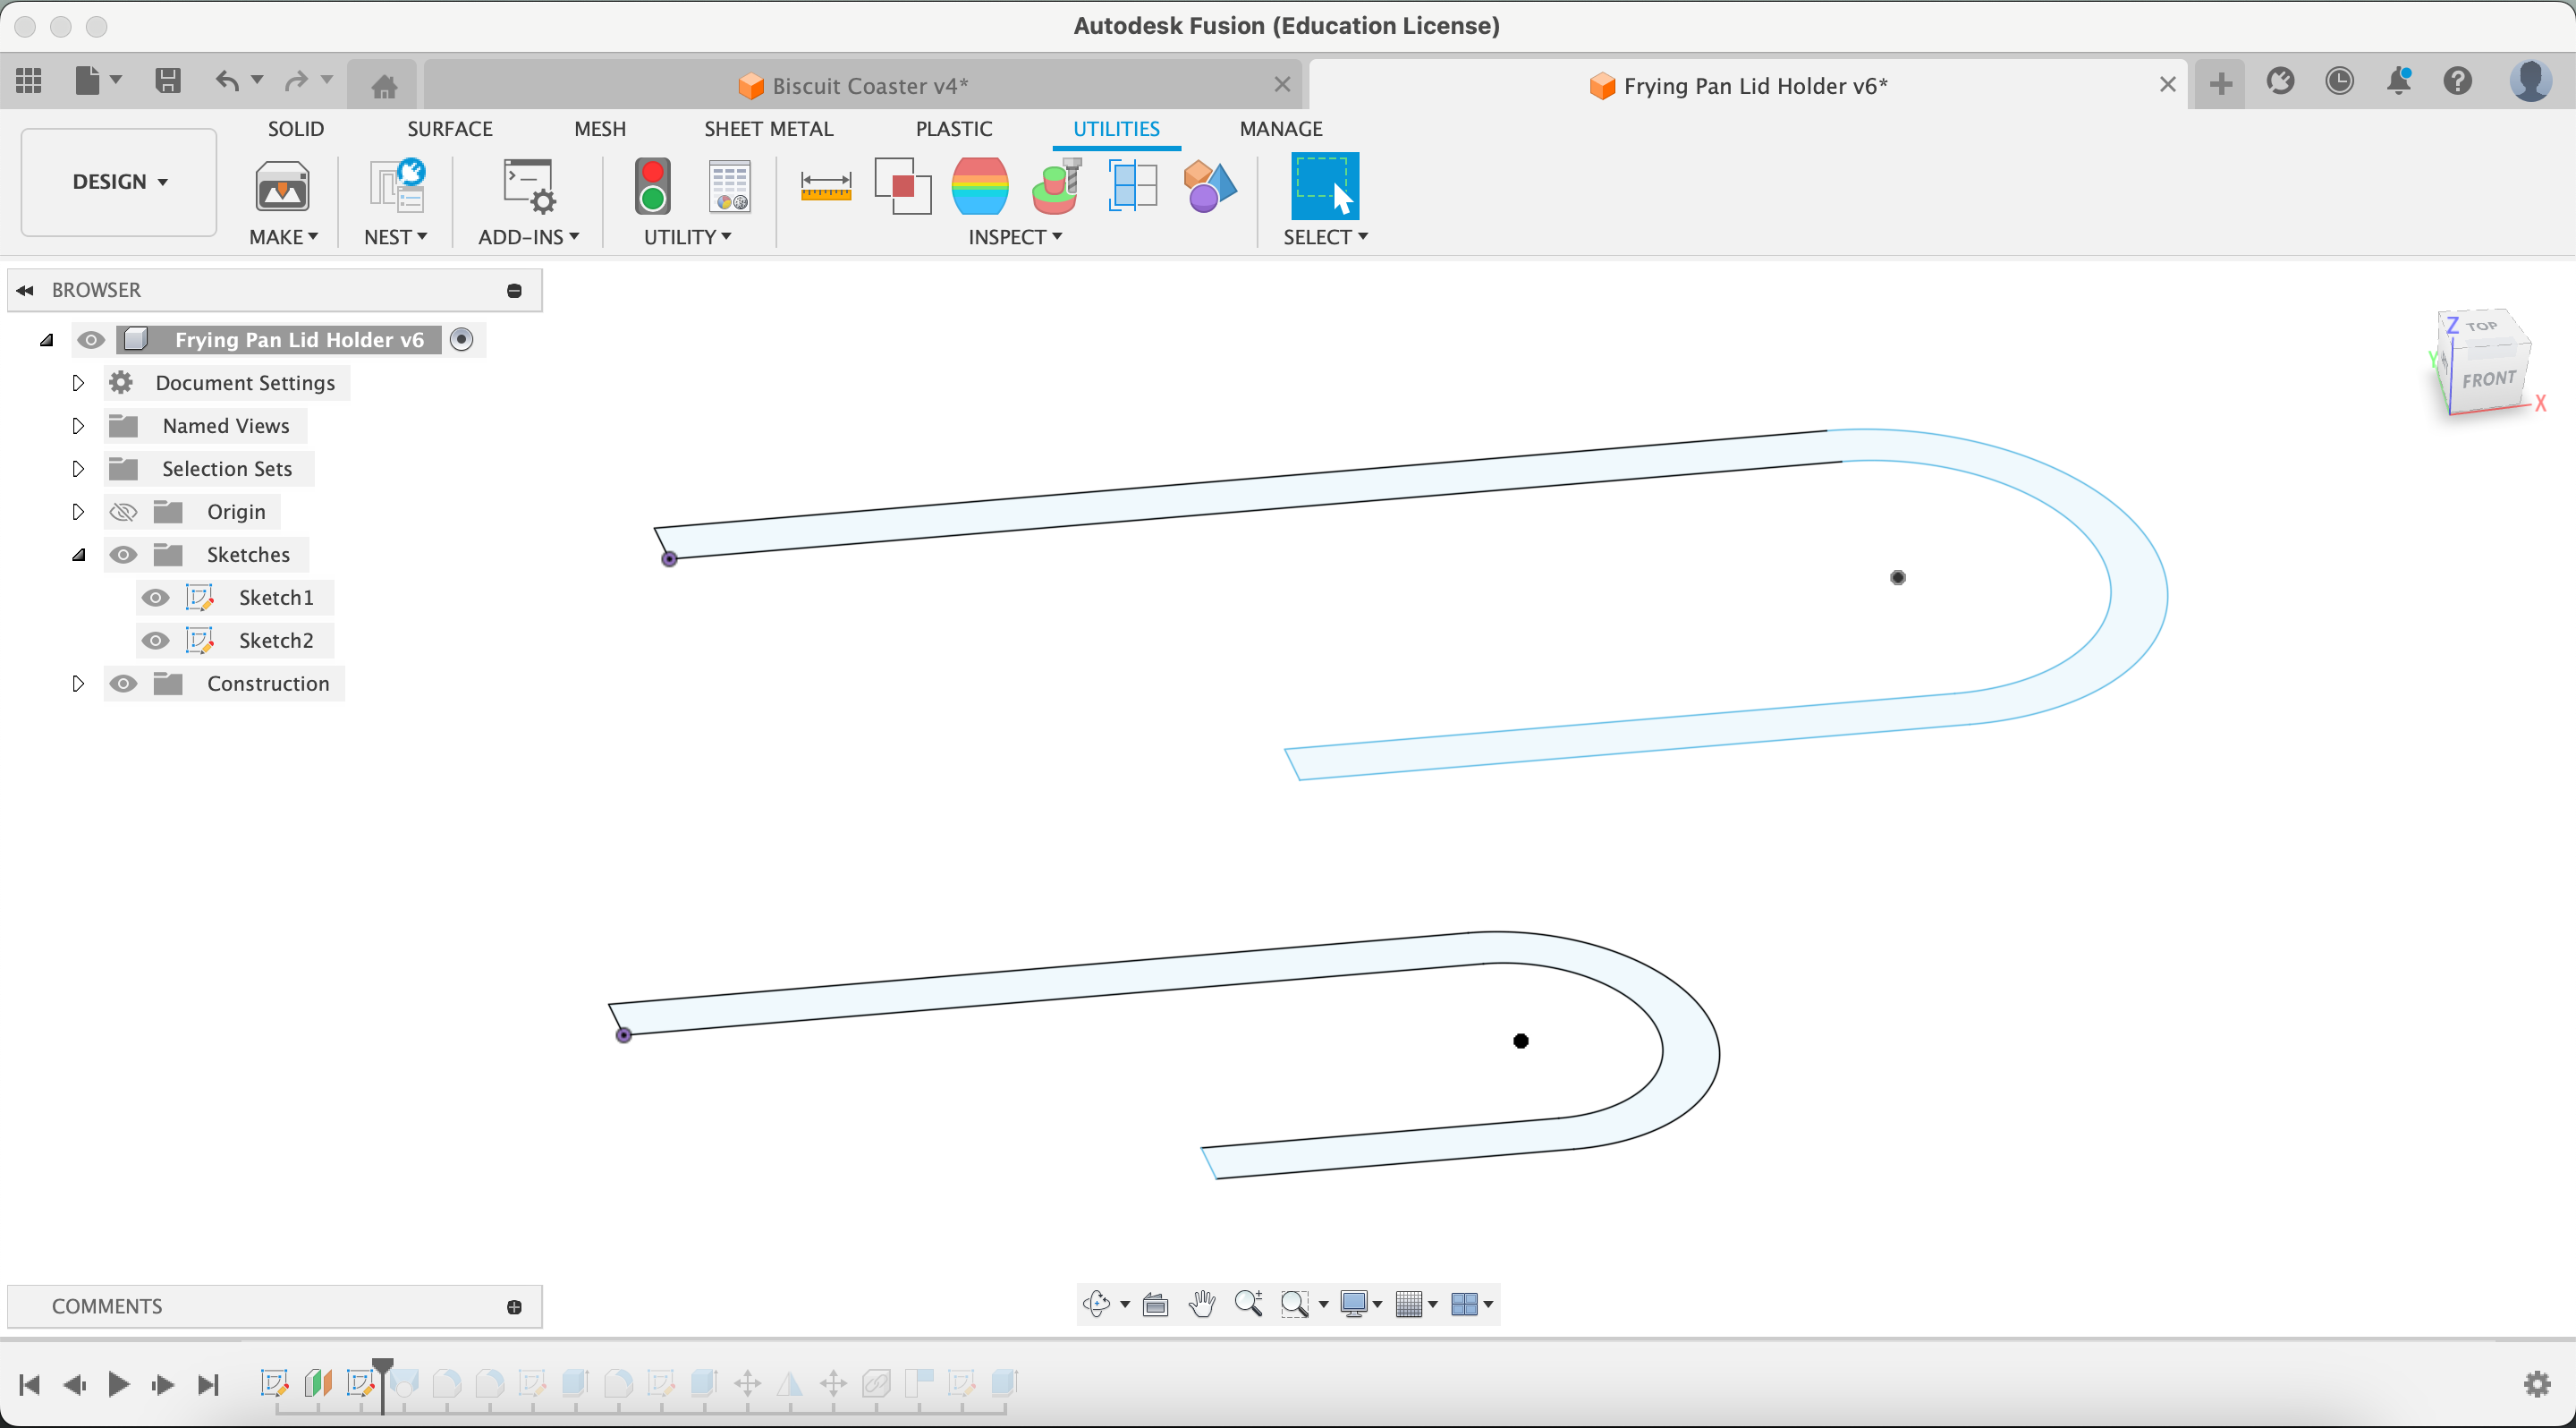Click the Zoom Window icon
The height and width of the screenshot is (1428, 2576).
pyautogui.click(x=1295, y=1304)
